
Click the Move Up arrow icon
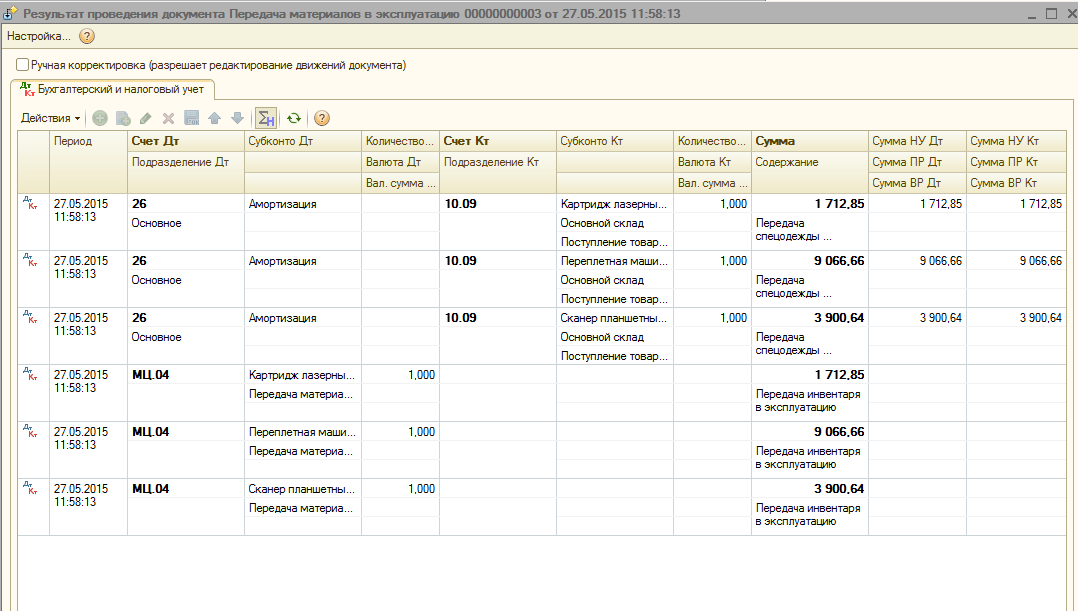click(x=214, y=118)
